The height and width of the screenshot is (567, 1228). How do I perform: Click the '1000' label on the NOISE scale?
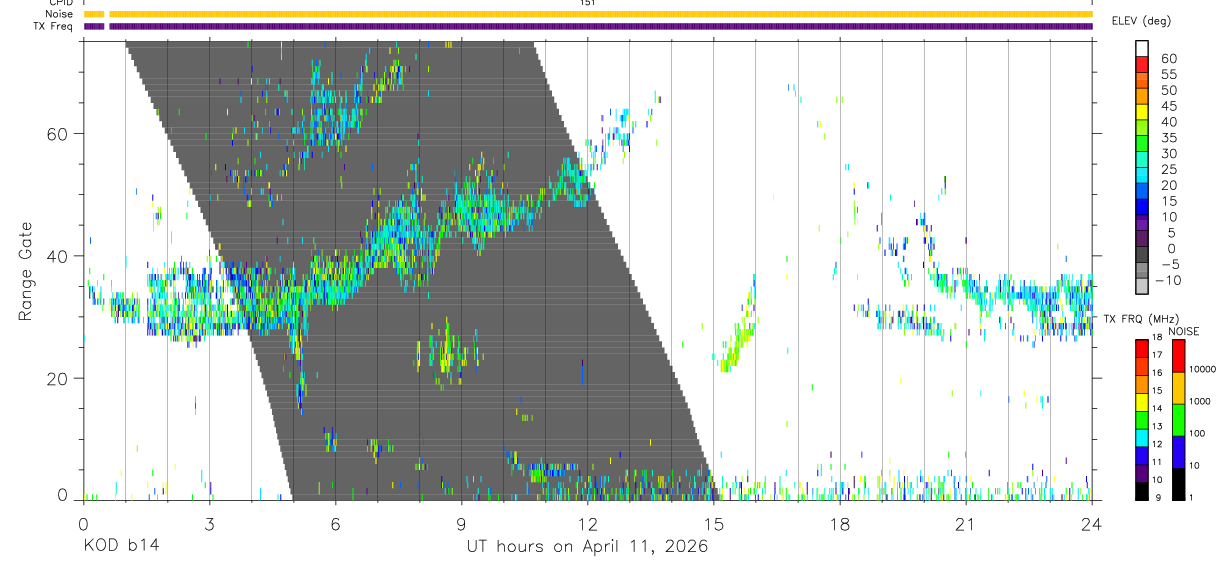click(x=1200, y=401)
